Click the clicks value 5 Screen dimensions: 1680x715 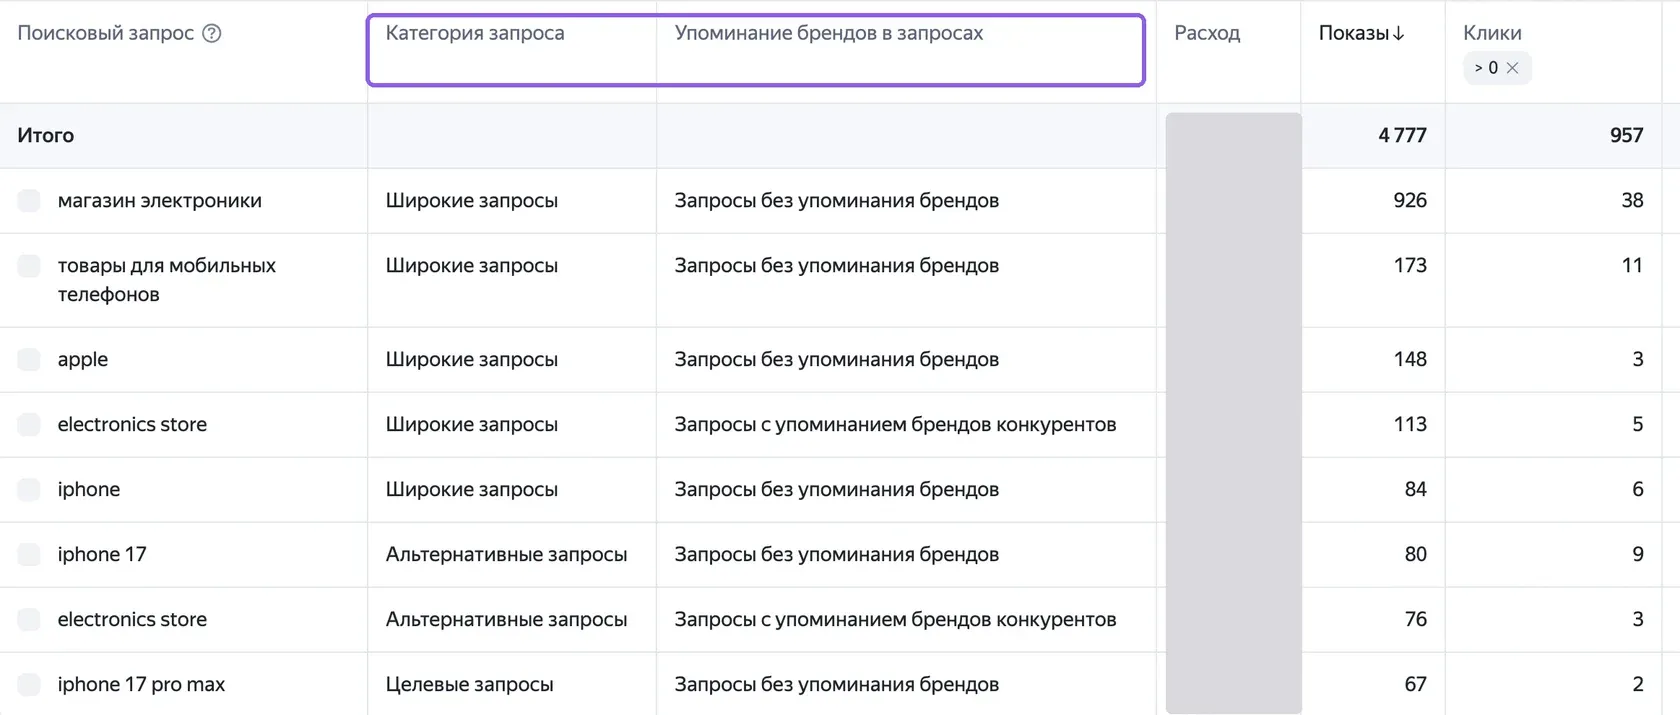[1638, 424]
